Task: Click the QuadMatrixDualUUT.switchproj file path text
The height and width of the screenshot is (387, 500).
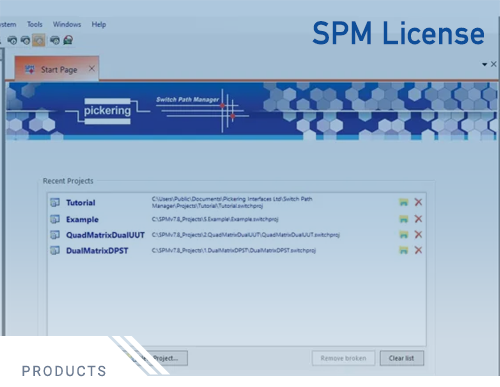Action: (246, 235)
